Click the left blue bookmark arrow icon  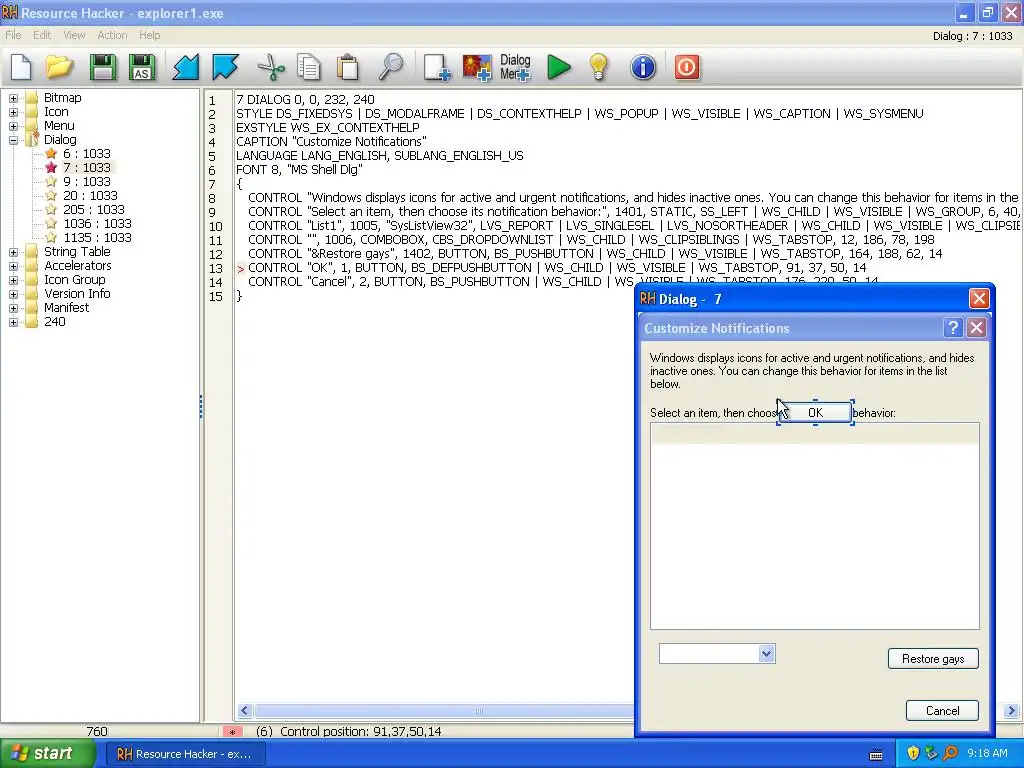coord(185,67)
